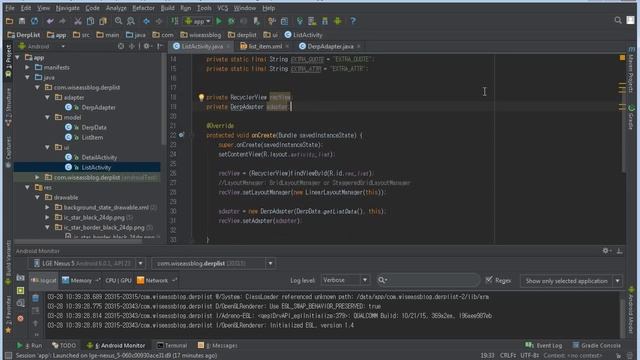Screen dimensions: 640x360
Task: Collapse the drawable folder
Action: tap(37, 198)
